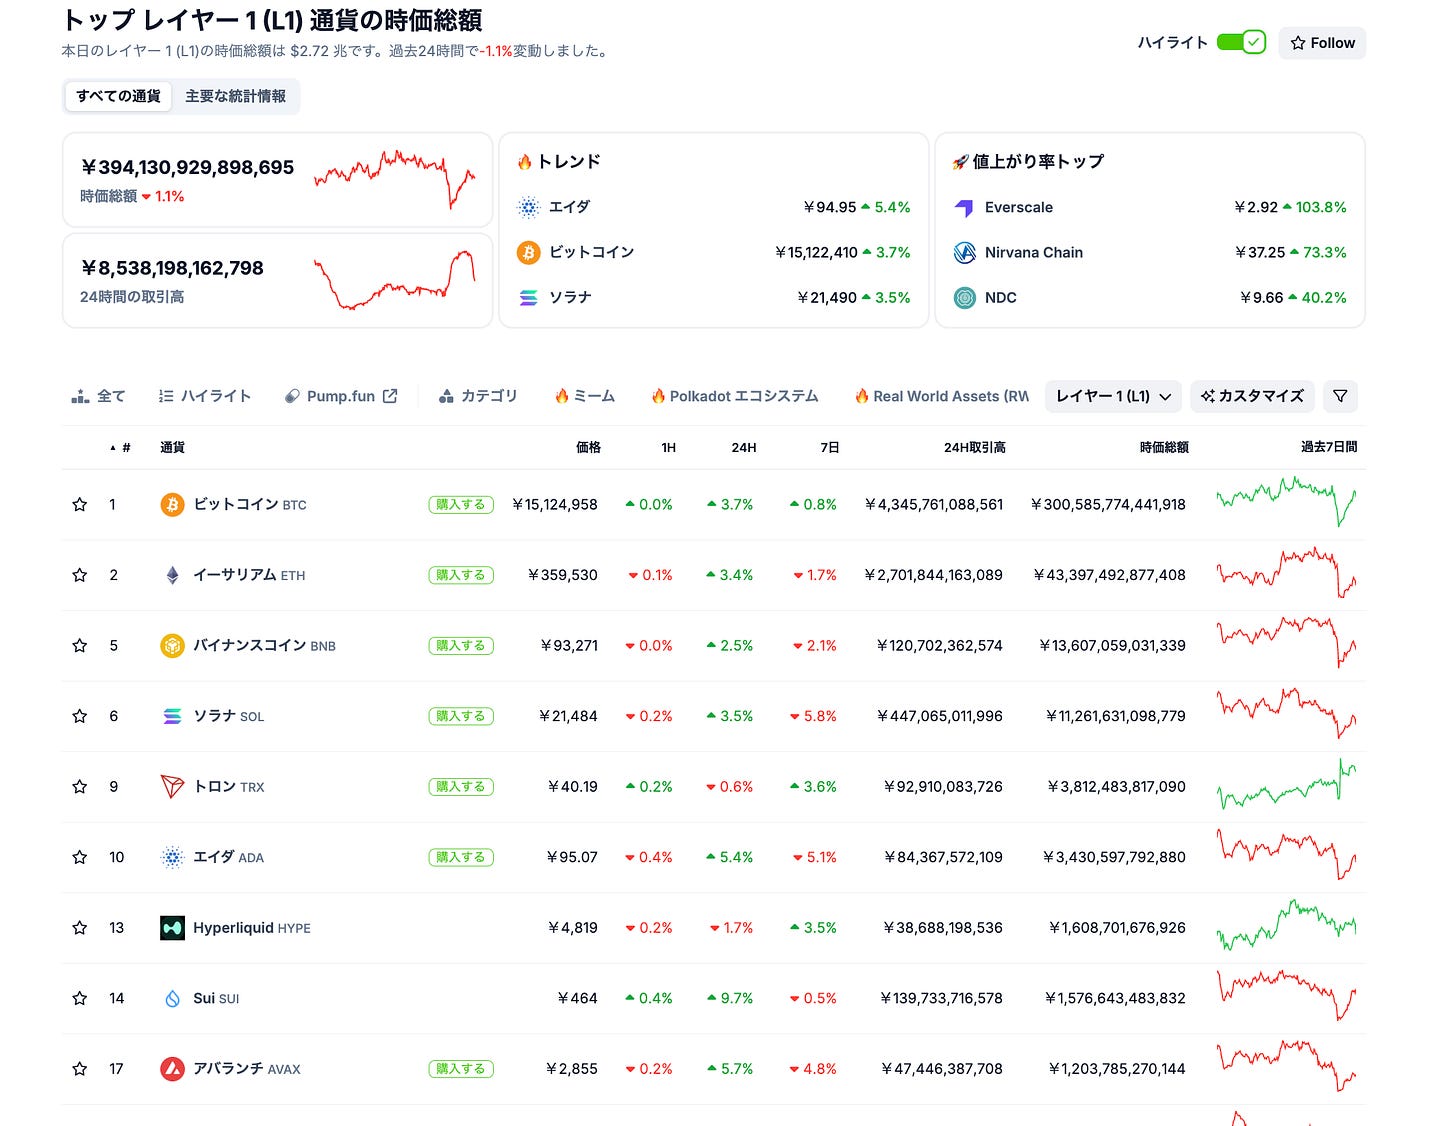Image resolution: width=1456 pixels, height=1126 pixels.
Task: Click trending エイダ Cardano icon
Action: (x=528, y=207)
